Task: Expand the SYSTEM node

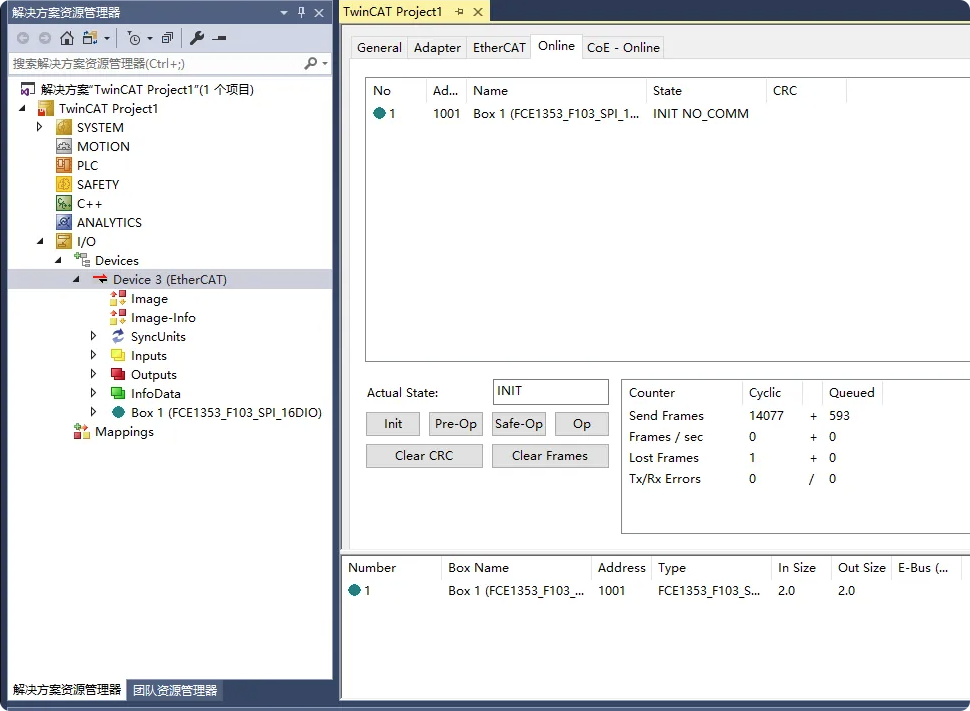Action: 40,127
